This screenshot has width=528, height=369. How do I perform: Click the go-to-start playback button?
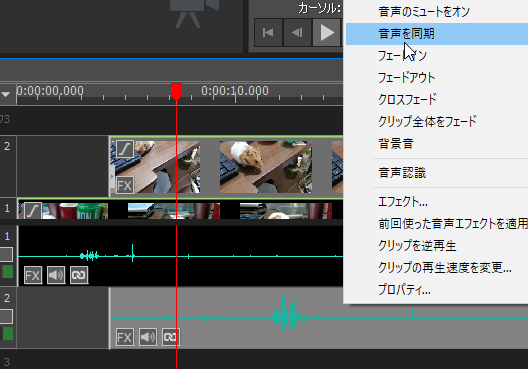tap(268, 33)
